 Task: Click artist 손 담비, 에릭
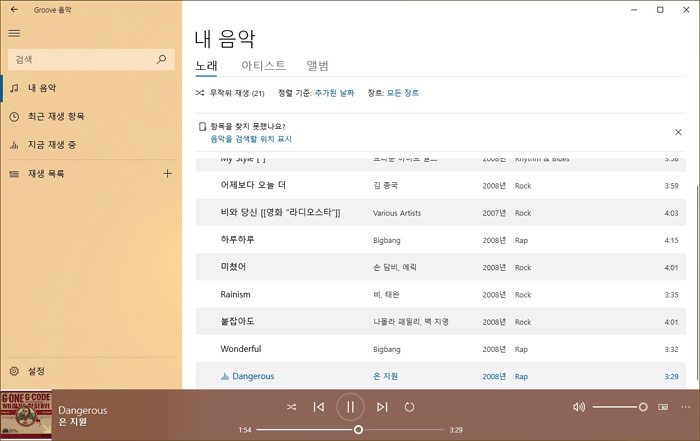395,267
